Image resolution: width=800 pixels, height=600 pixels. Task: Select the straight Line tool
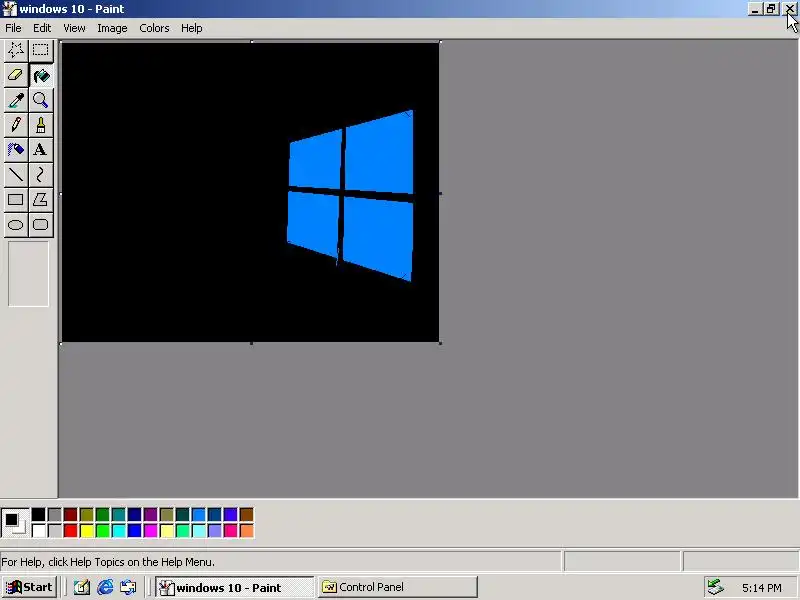point(15,175)
